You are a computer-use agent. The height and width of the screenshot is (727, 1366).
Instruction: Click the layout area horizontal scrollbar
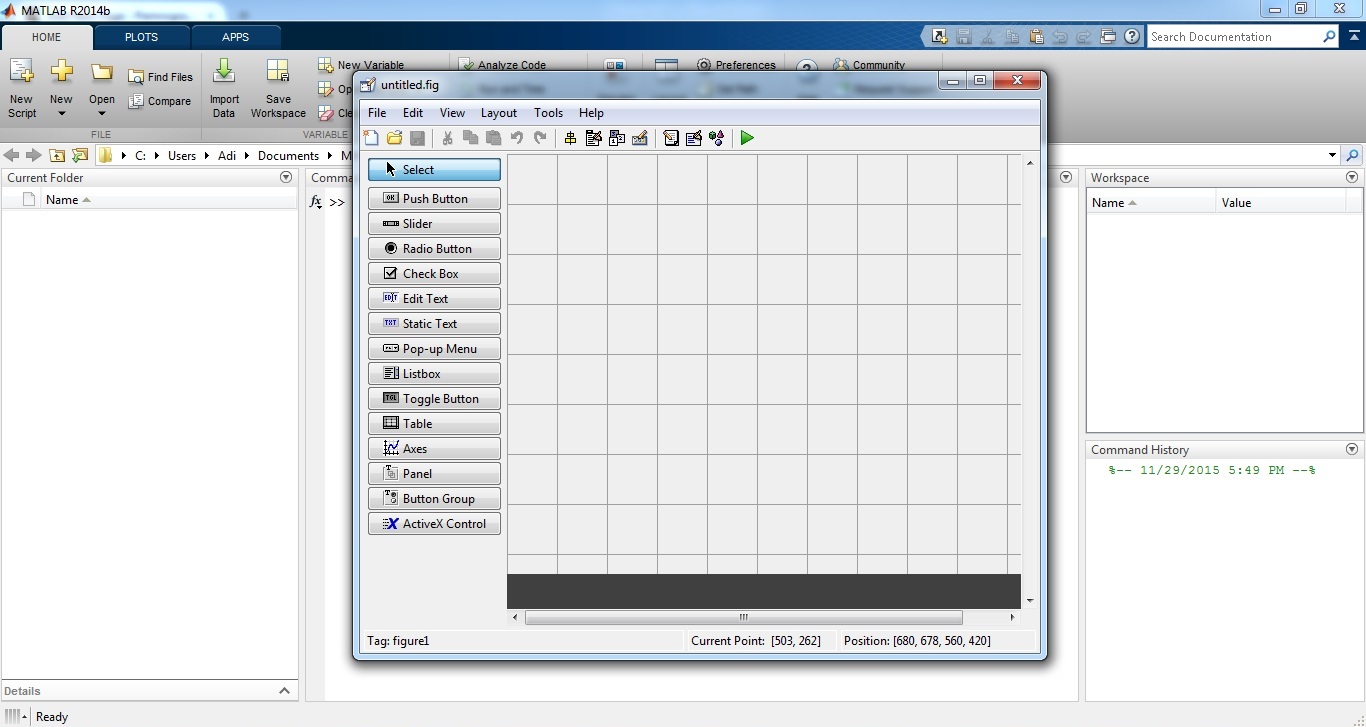743,618
